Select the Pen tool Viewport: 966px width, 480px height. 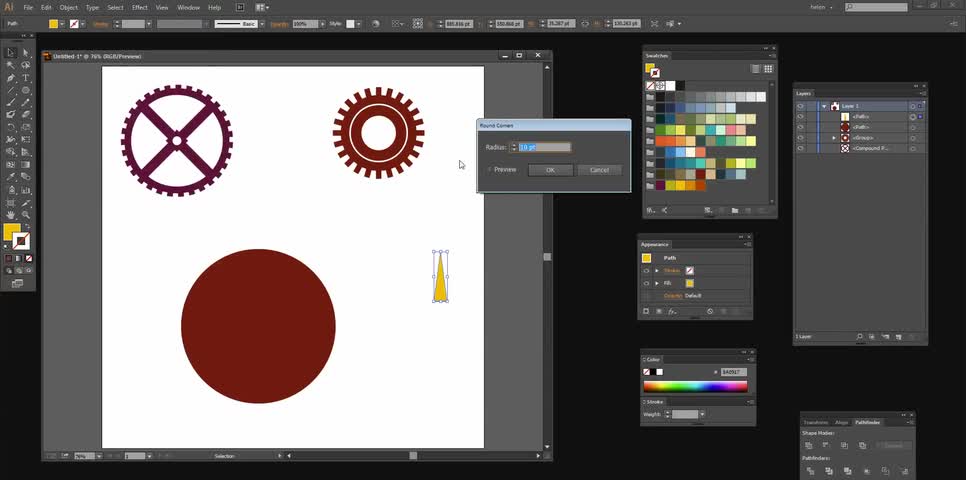click(x=10, y=78)
